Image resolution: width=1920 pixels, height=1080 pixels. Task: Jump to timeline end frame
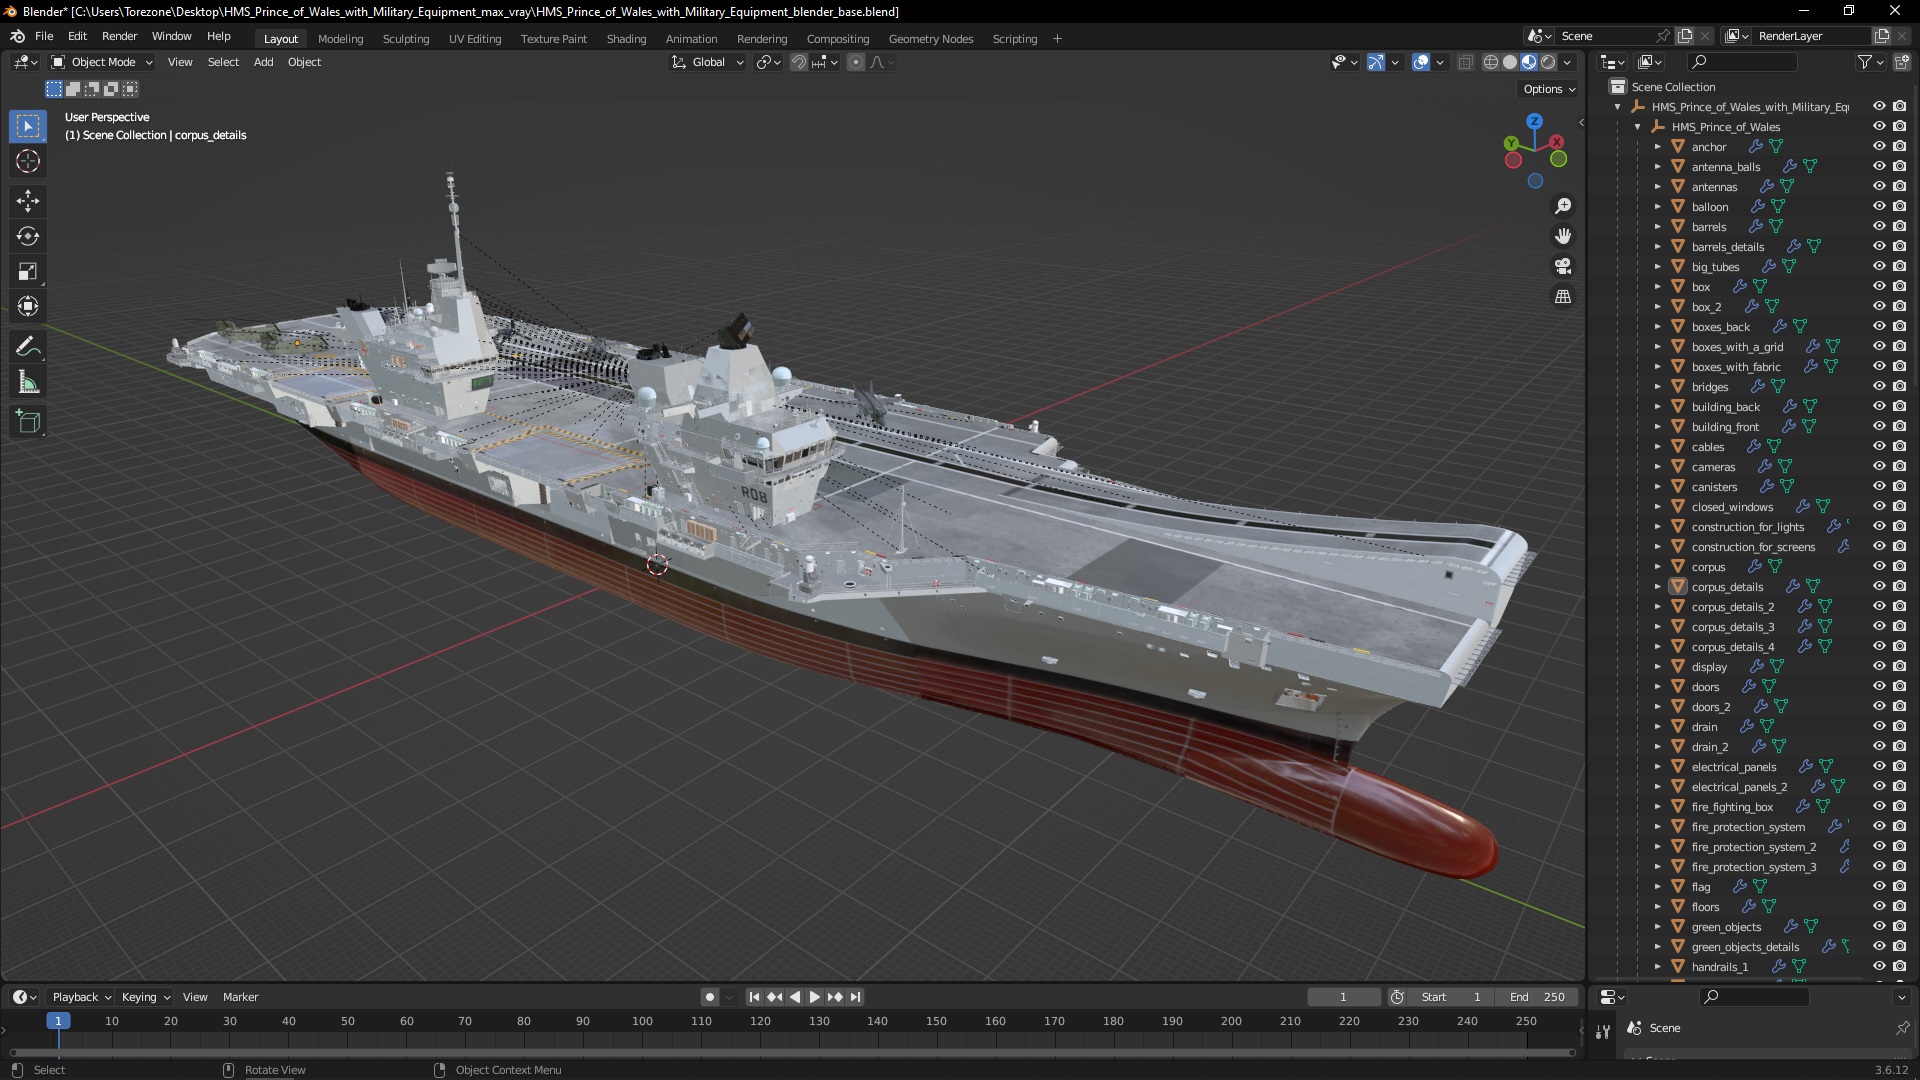pyautogui.click(x=855, y=997)
